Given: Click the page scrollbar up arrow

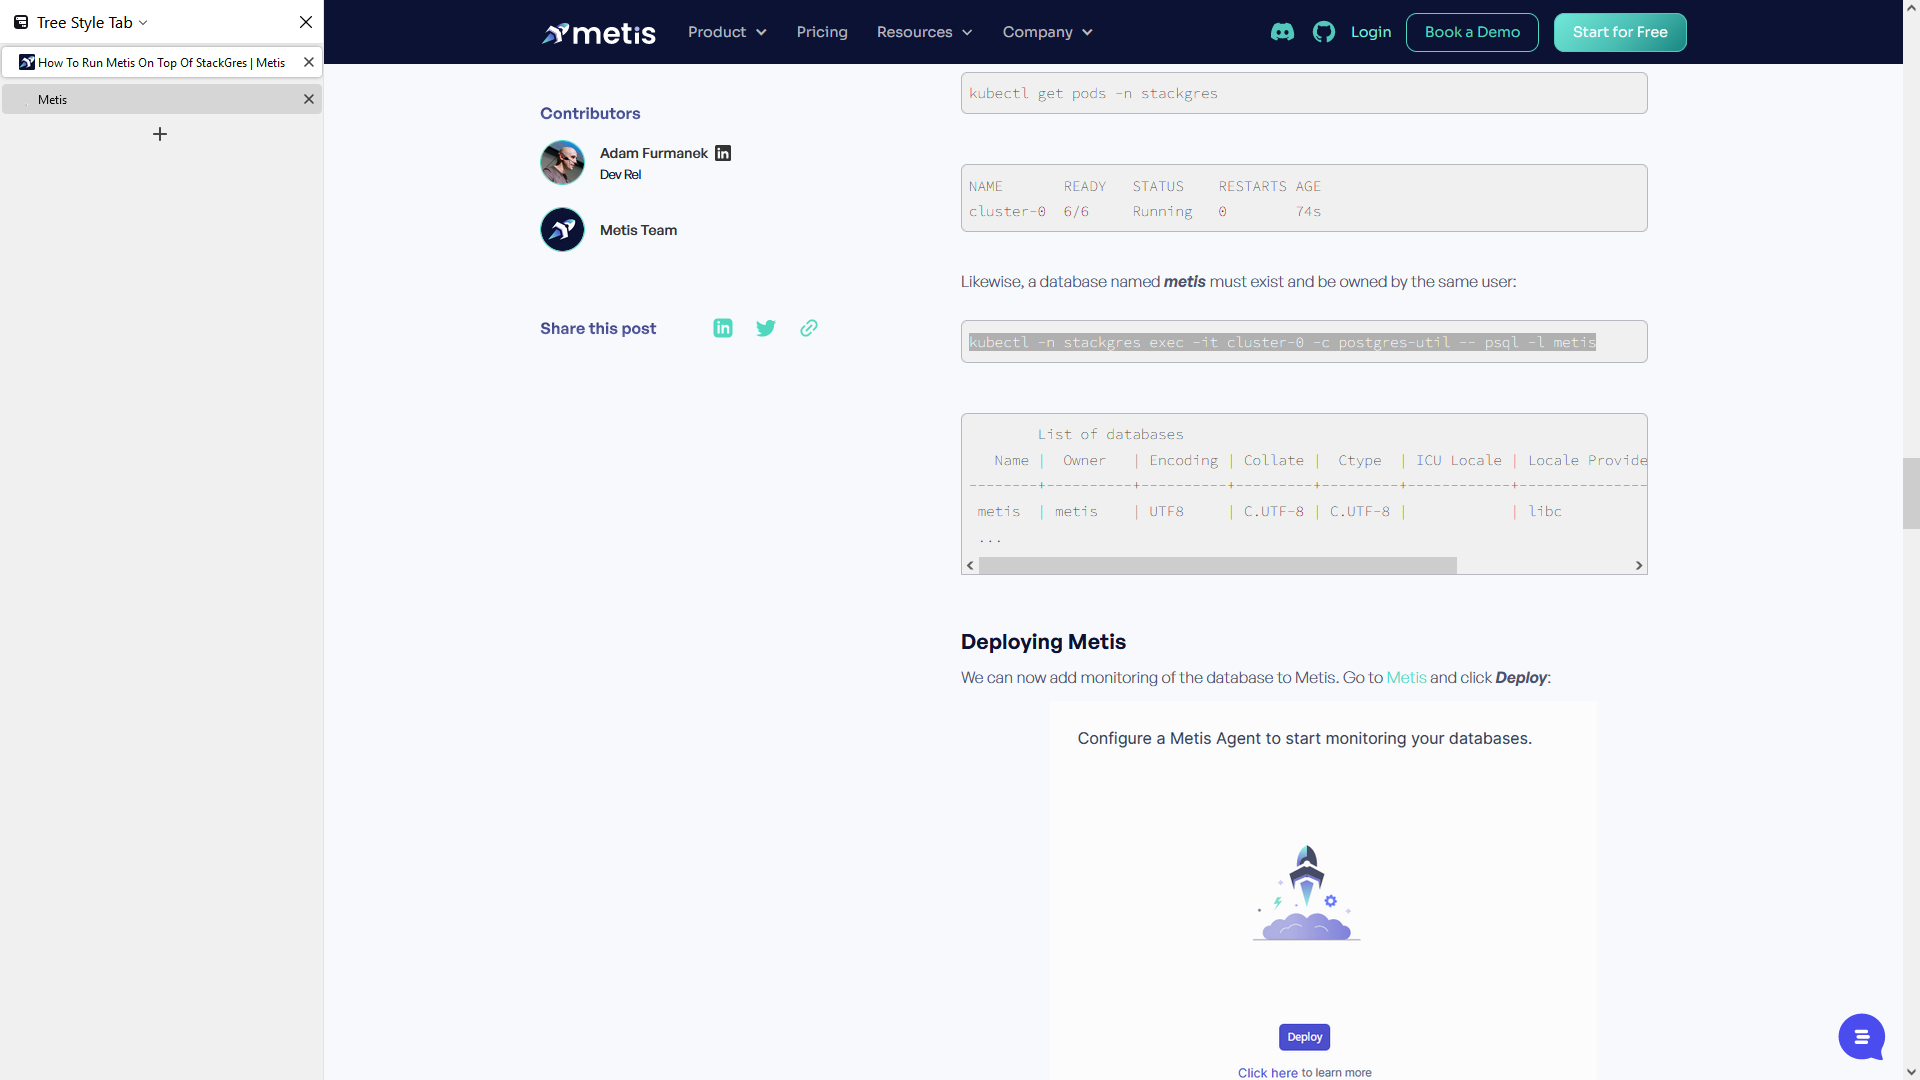Looking at the screenshot, I should [1911, 7].
